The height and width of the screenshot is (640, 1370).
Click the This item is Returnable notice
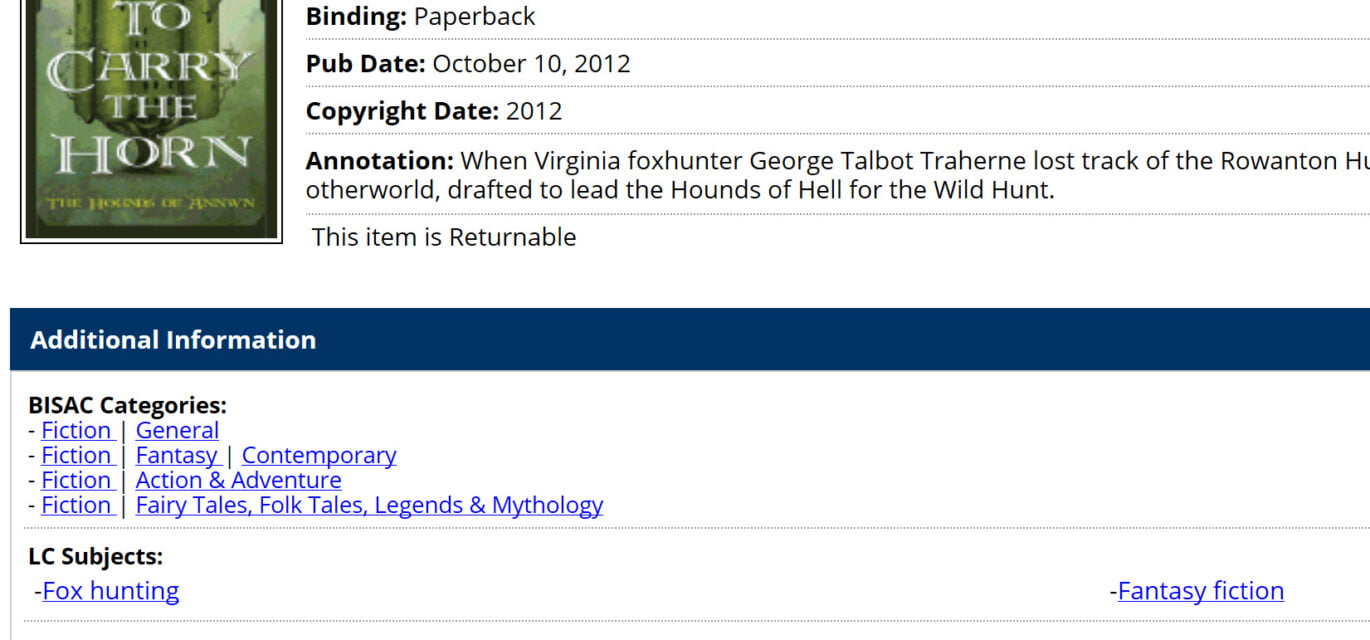tap(444, 238)
